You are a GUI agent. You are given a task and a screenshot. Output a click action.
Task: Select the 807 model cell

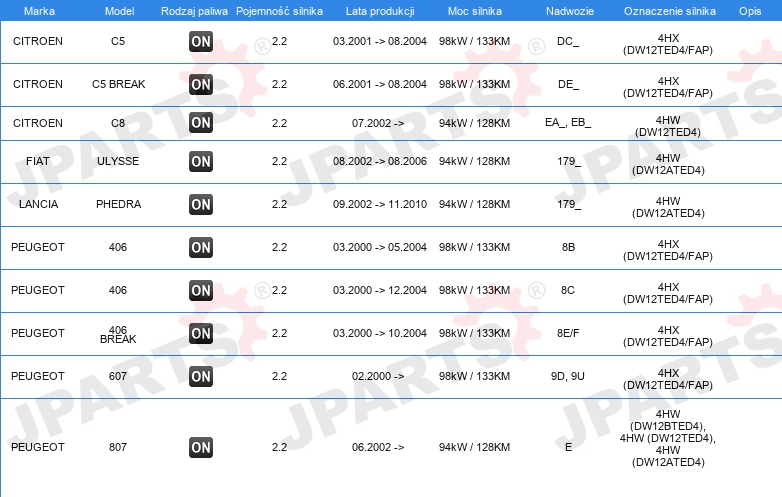pos(118,447)
